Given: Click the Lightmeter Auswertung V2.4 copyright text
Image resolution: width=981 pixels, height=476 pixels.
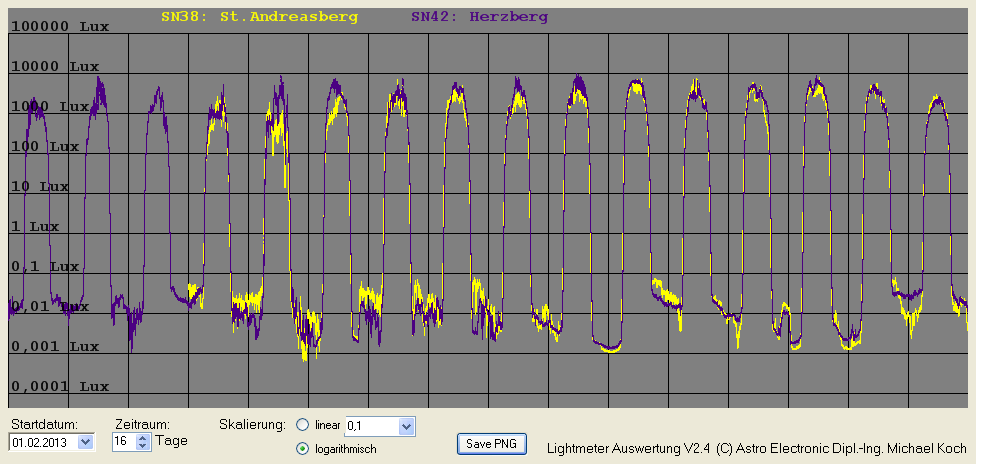Looking at the screenshot, I should [x=757, y=449].
